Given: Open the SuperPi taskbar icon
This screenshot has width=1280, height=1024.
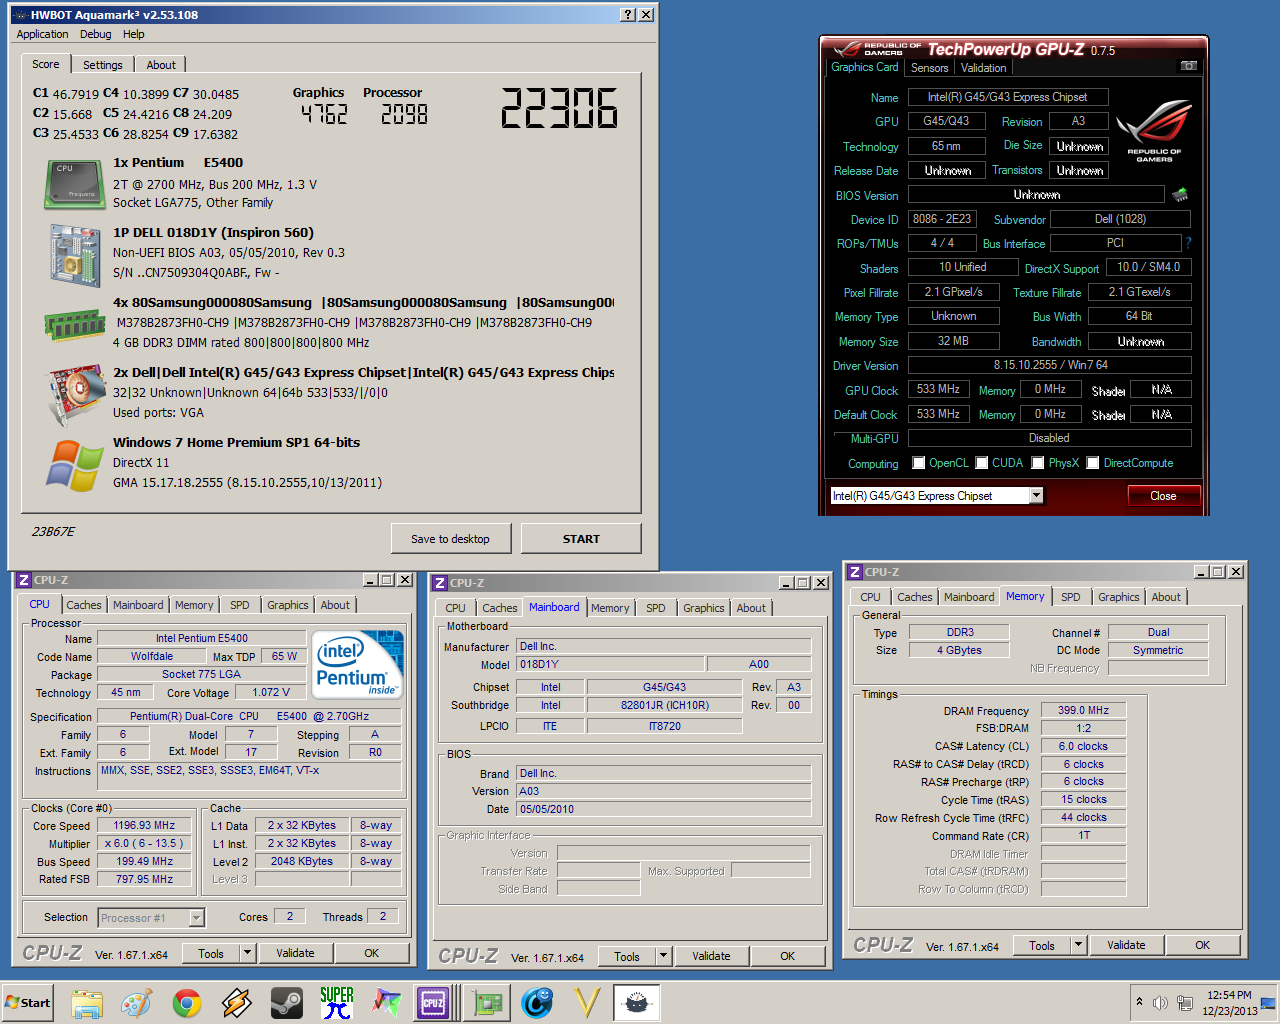Looking at the screenshot, I should (337, 1003).
